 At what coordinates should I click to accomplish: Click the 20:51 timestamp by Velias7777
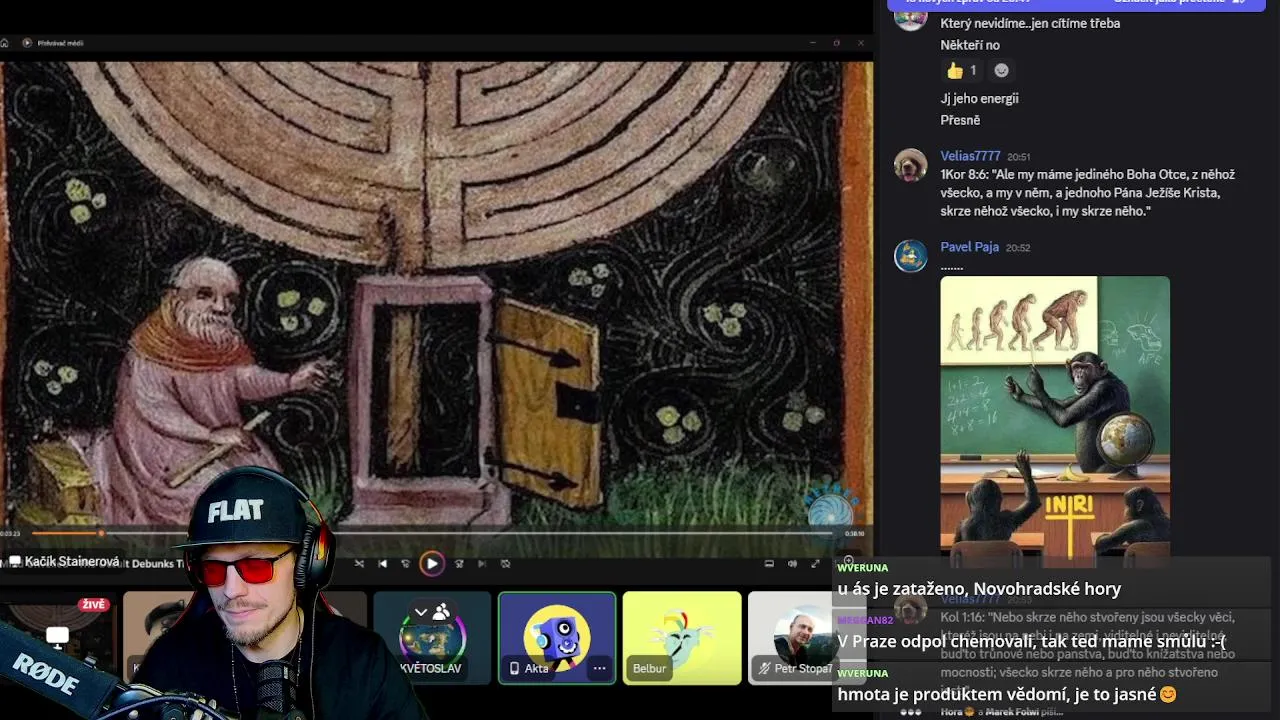tap(1019, 157)
